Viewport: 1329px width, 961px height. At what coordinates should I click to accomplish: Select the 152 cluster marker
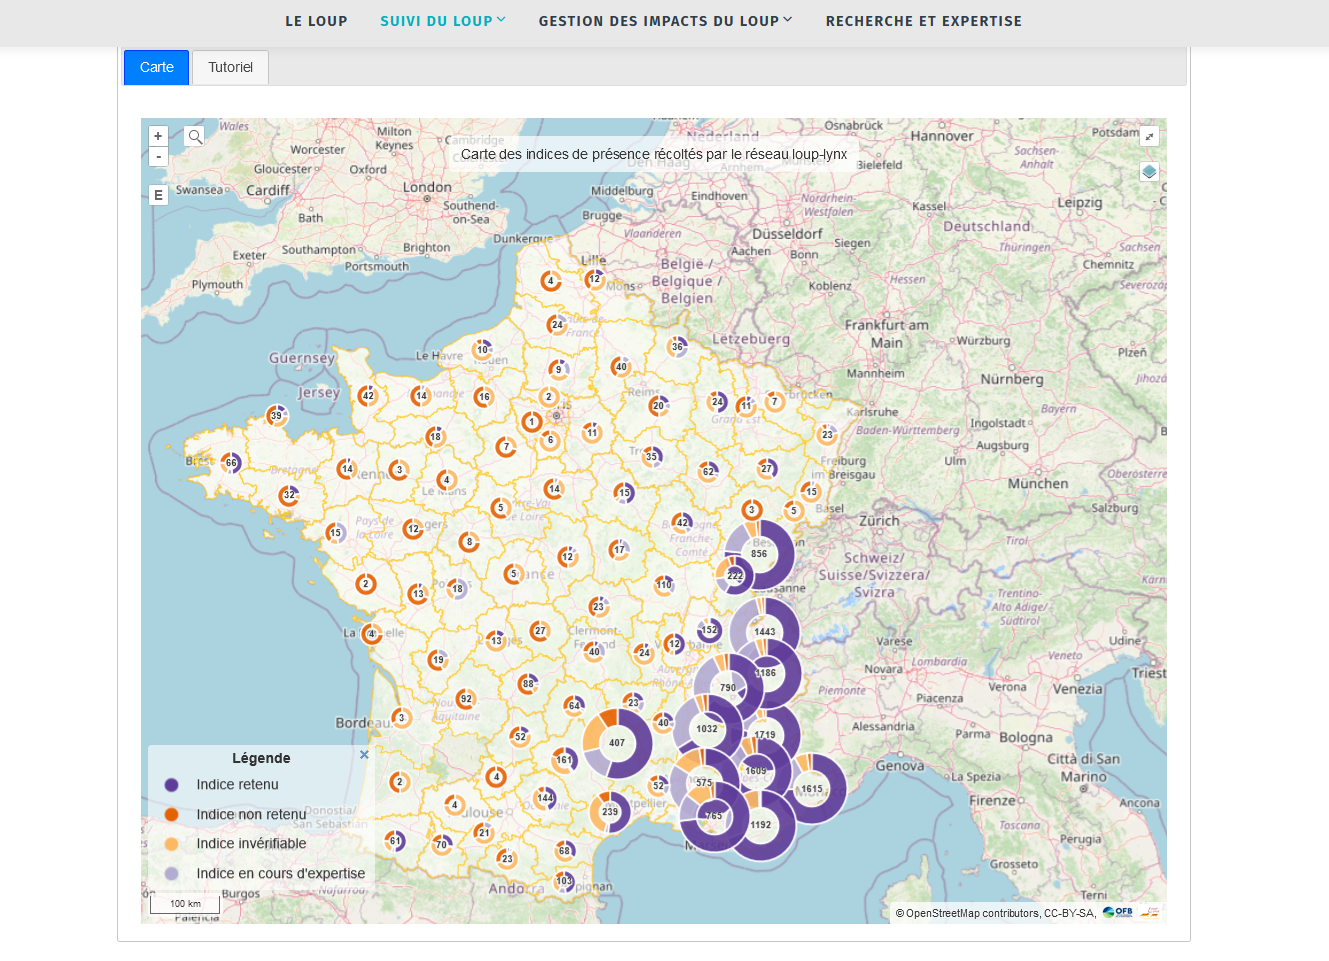[x=709, y=630]
